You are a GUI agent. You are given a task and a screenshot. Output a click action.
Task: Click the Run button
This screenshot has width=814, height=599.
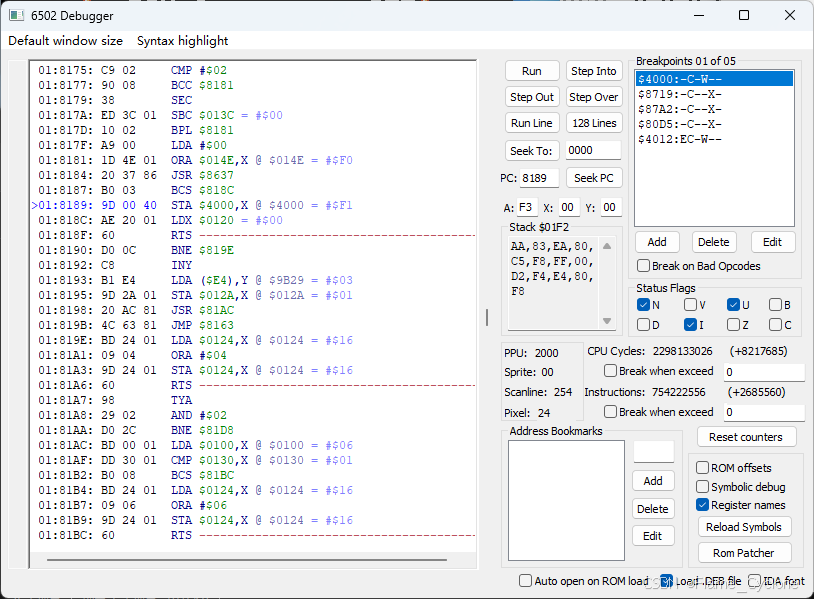pos(532,71)
